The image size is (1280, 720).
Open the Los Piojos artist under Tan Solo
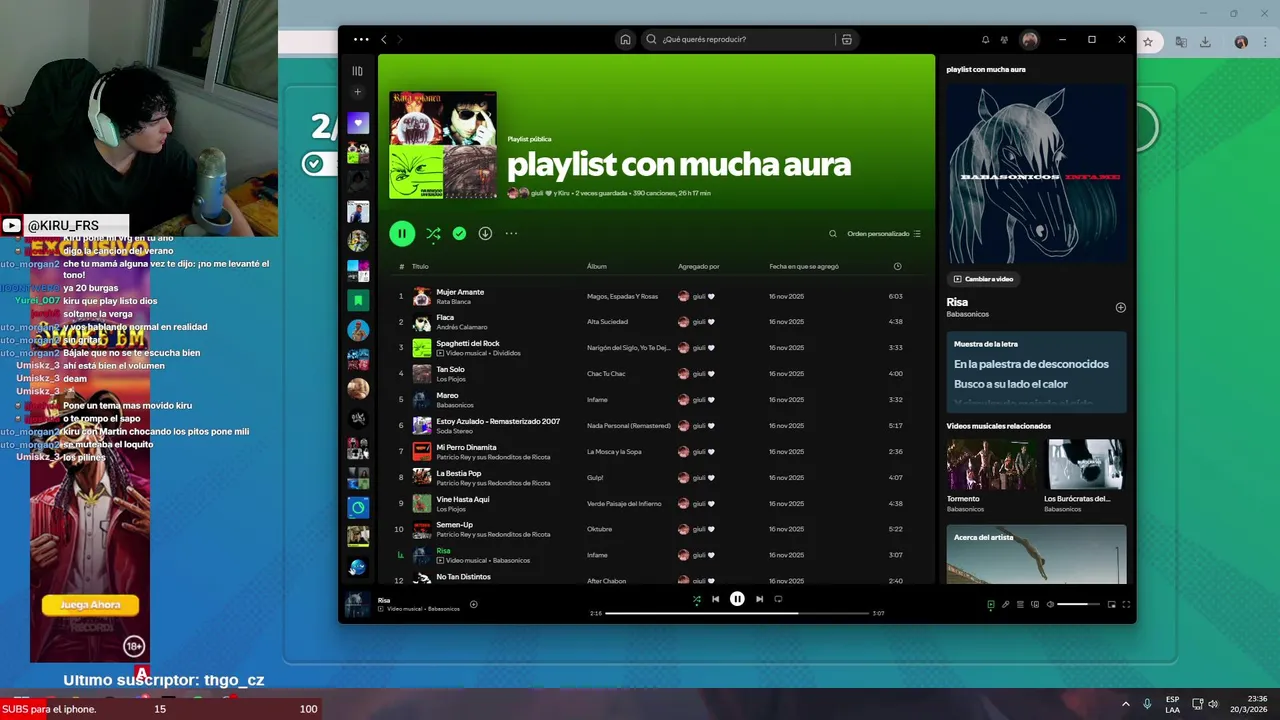click(x=450, y=379)
